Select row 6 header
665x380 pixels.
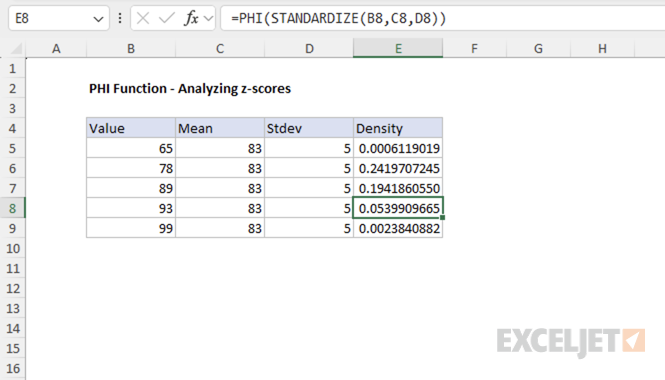pos(12,168)
